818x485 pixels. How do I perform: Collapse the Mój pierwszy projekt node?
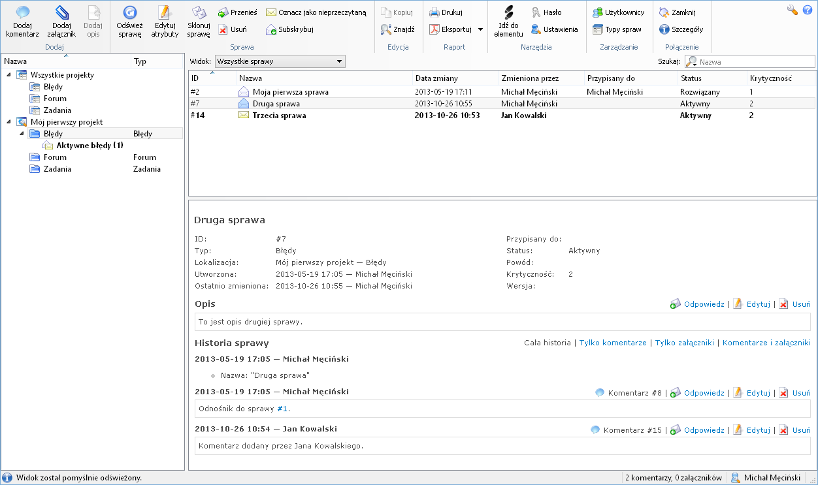9,122
